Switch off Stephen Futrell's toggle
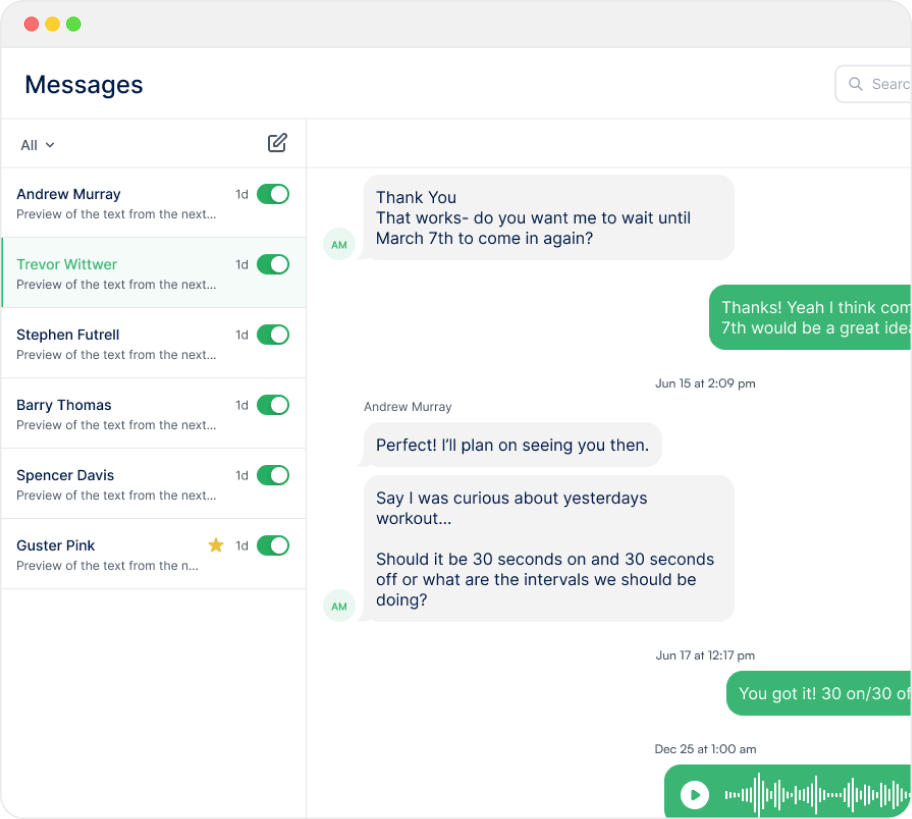Viewport: 912px width, 819px height. (x=273, y=334)
